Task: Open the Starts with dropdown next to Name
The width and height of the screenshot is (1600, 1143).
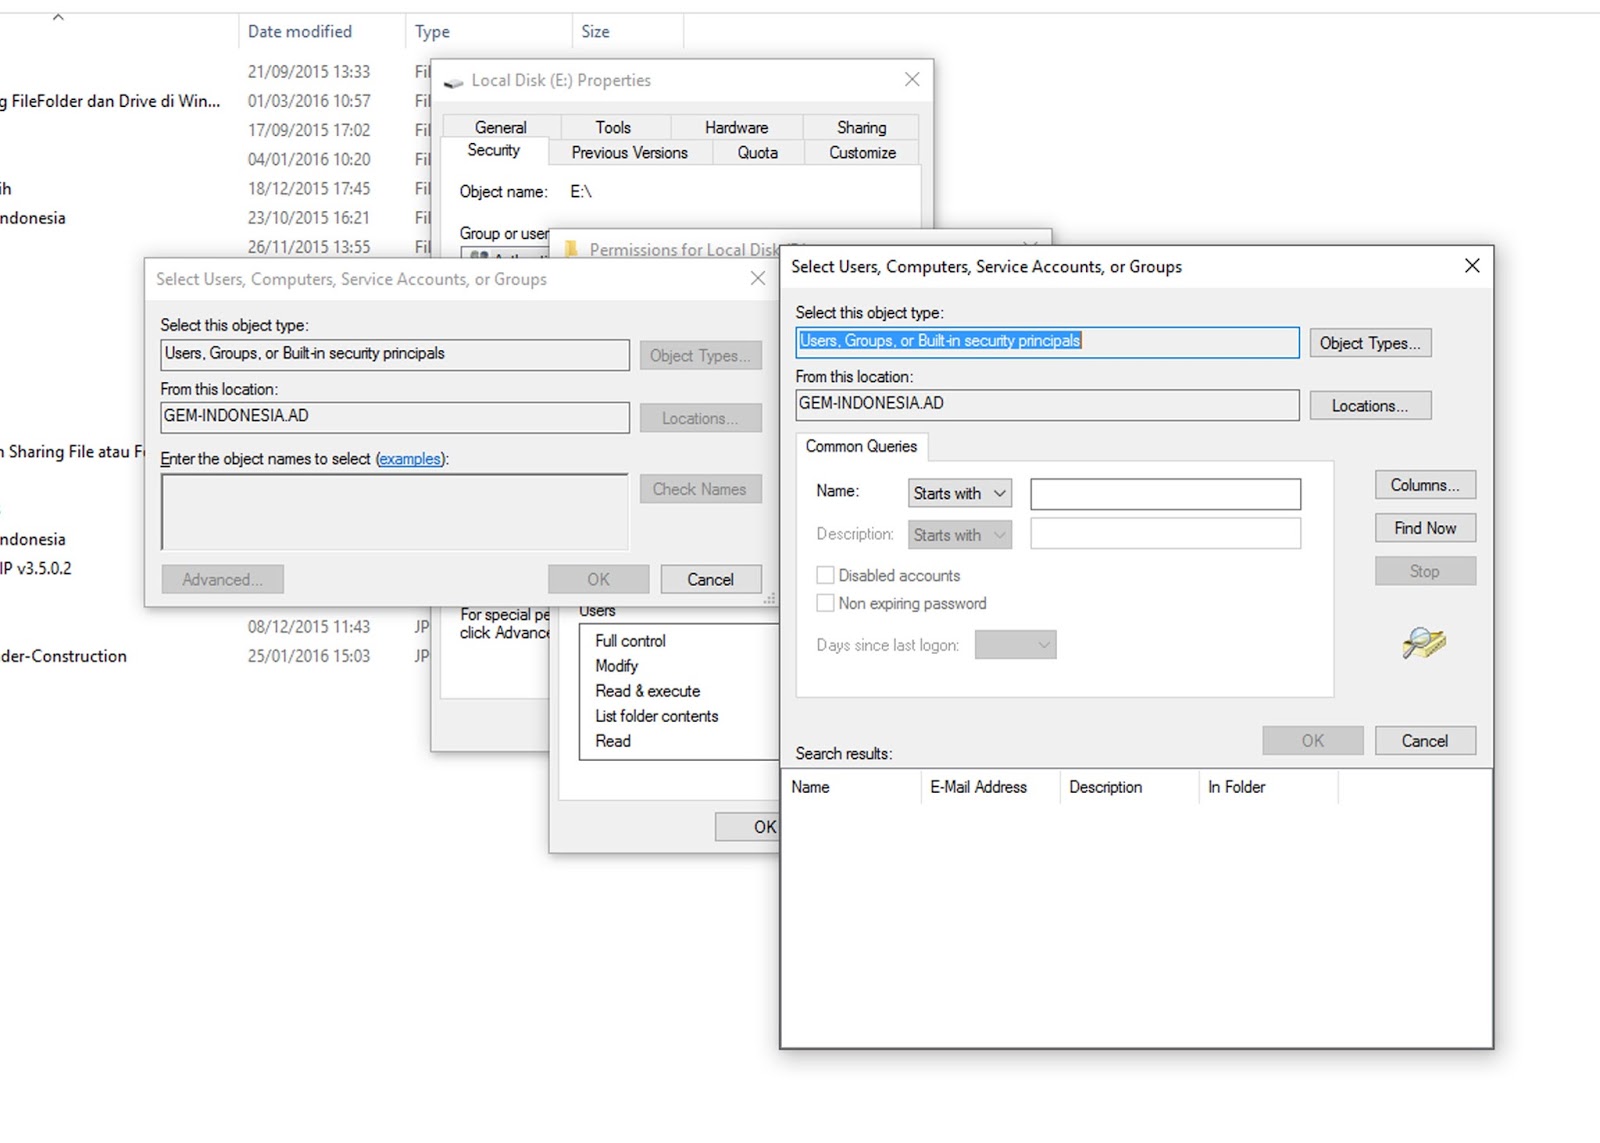Action: point(957,493)
